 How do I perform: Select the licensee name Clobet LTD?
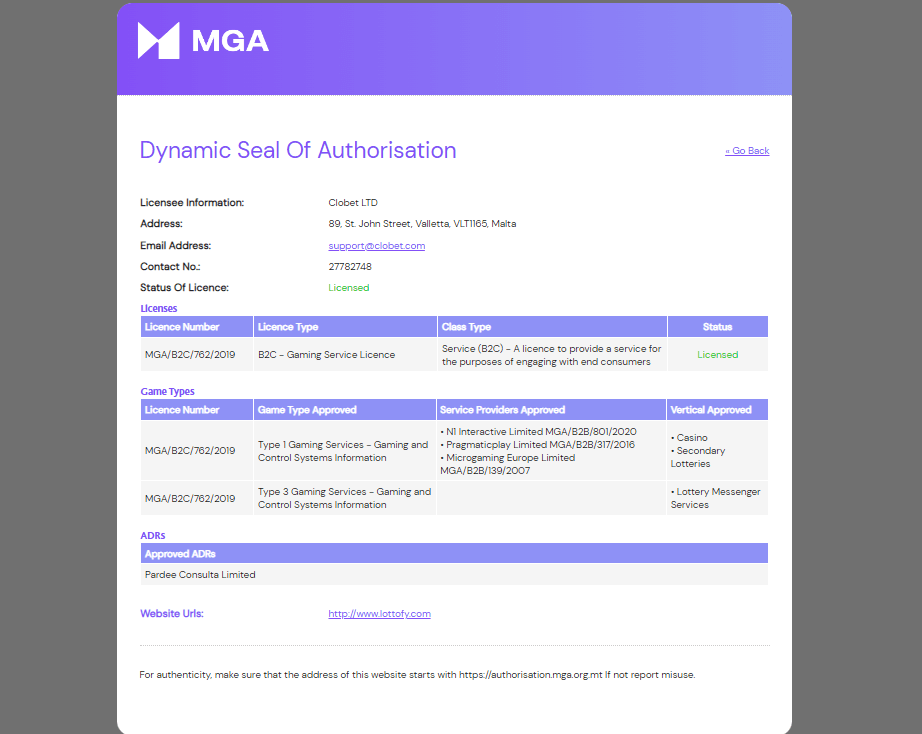click(353, 202)
